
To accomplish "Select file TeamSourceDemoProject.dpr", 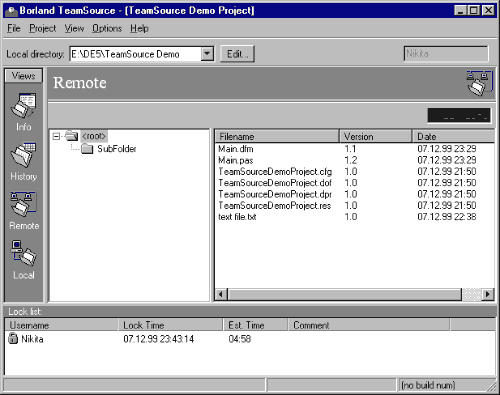I will (275, 194).
